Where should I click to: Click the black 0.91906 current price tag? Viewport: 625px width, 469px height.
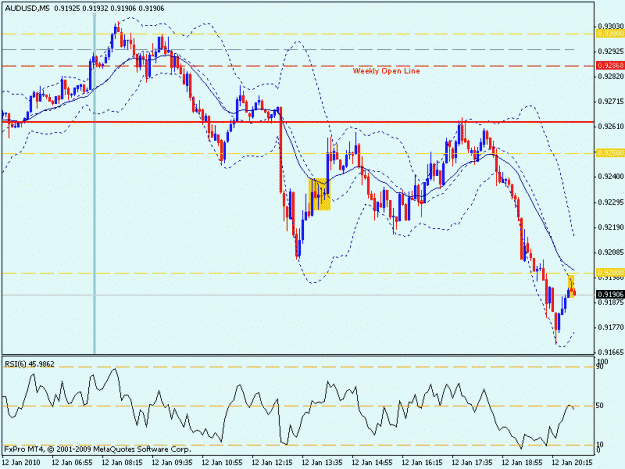click(610, 294)
